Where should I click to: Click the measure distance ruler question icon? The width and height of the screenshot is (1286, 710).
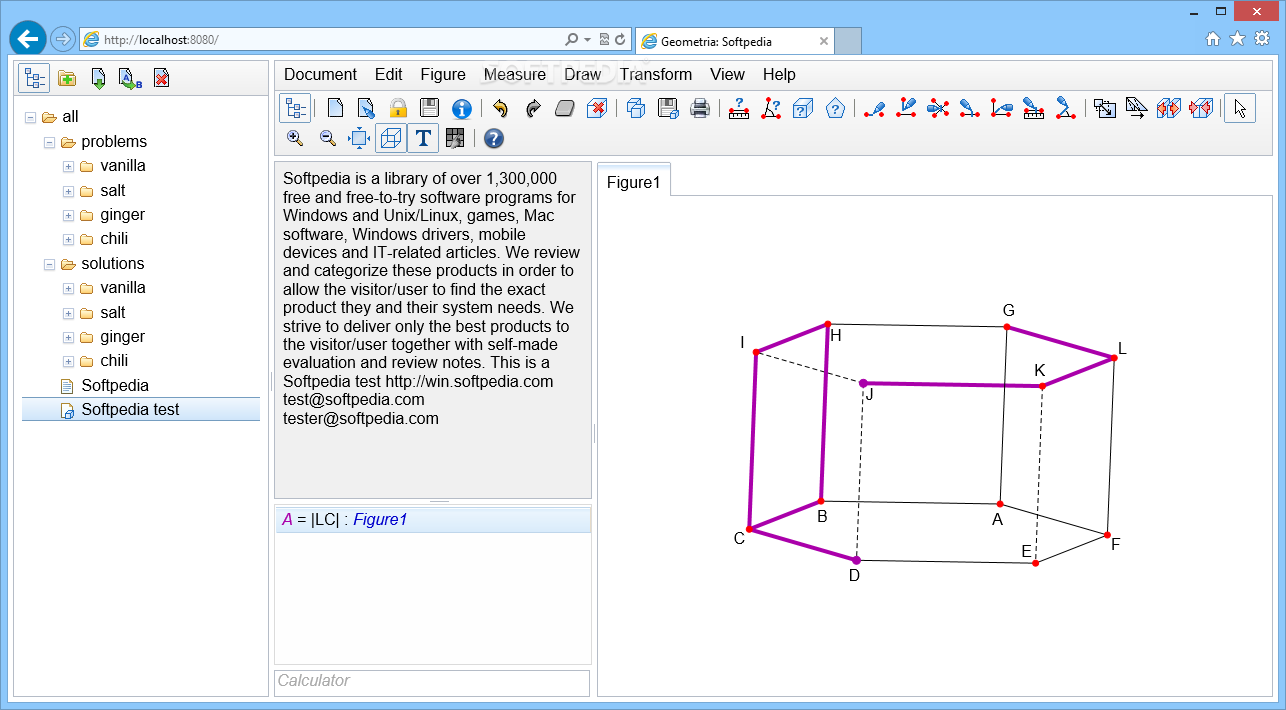(739, 108)
